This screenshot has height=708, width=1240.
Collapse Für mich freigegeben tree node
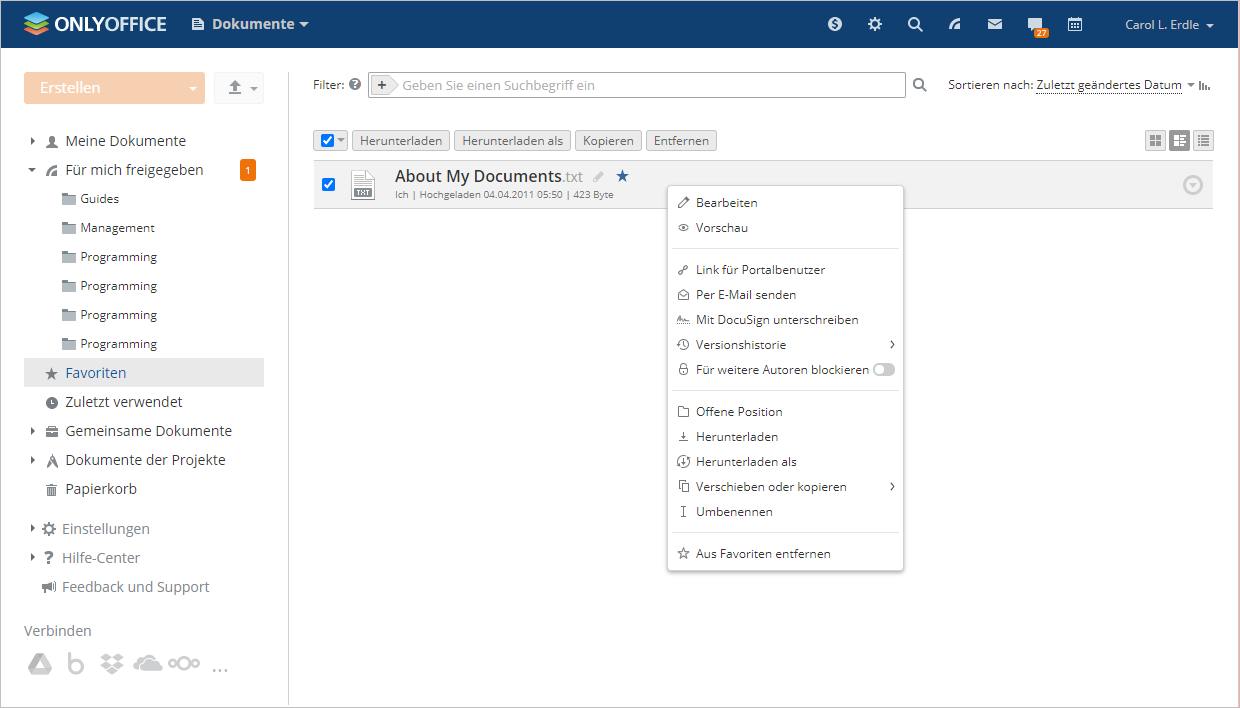tap(32, 170)
